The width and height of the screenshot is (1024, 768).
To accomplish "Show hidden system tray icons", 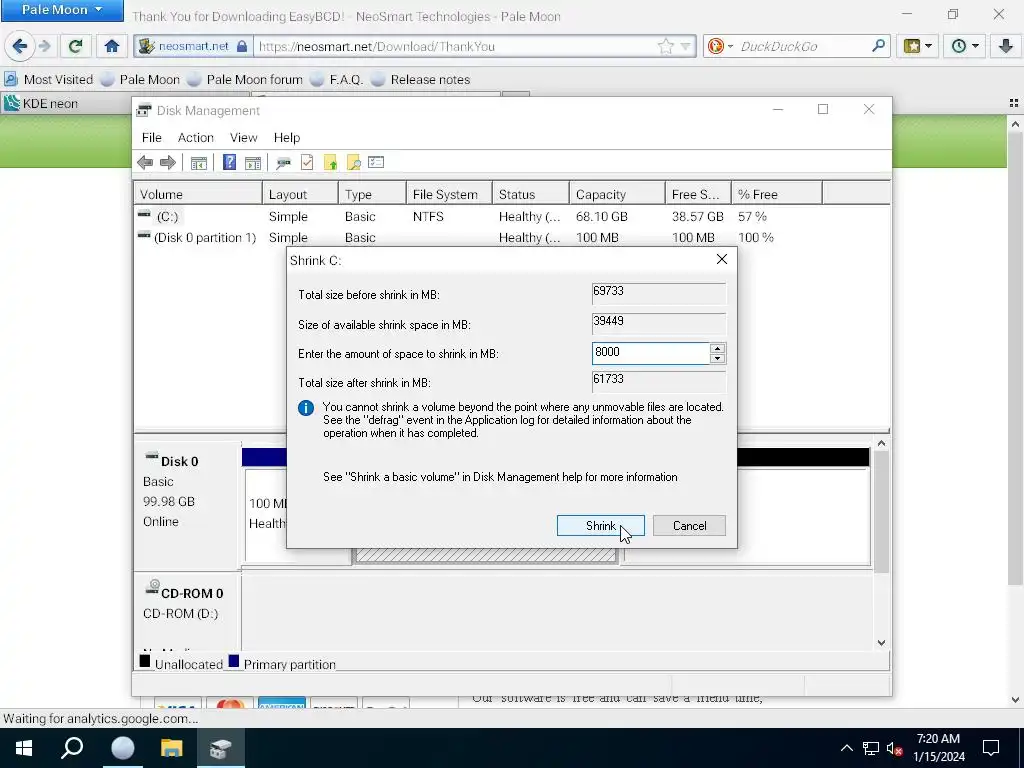I will [x=846, y=748].
